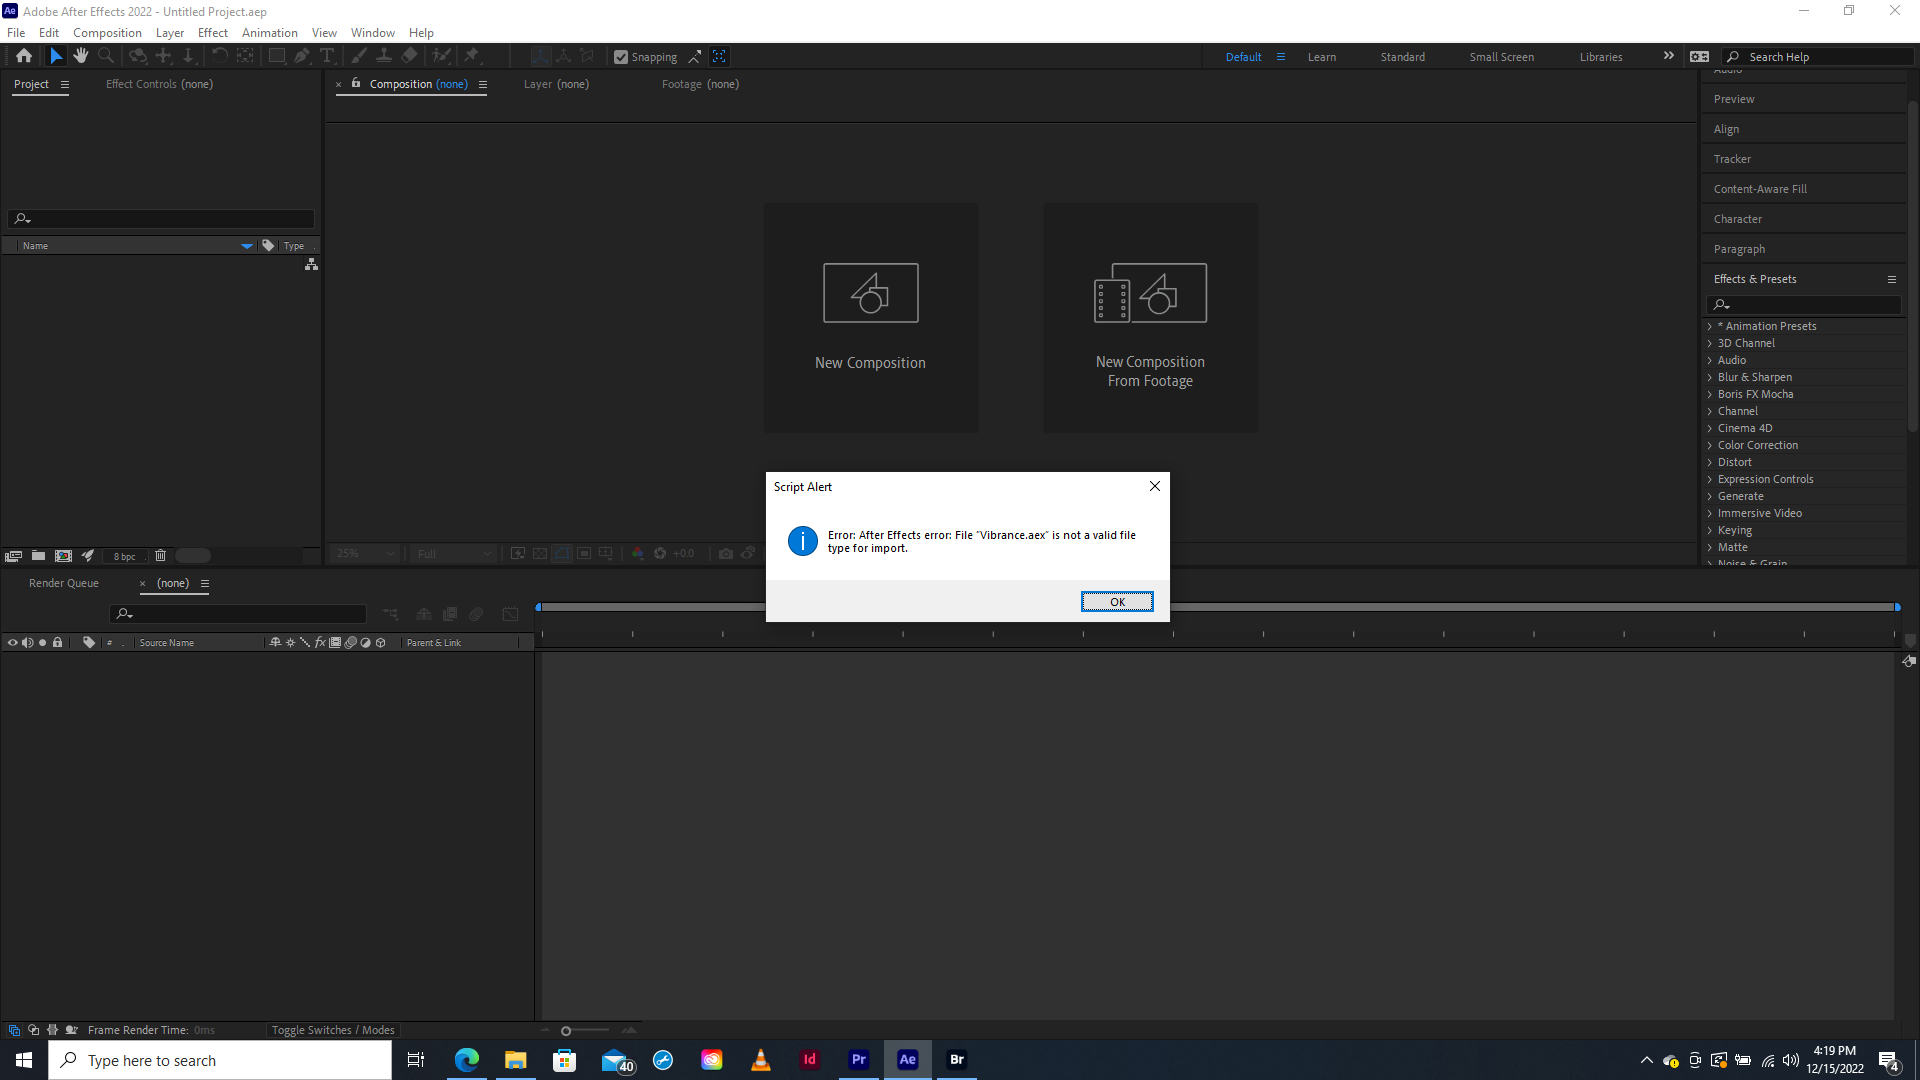Switch to the Render Queue tab
1920x1080 pixels.
[x=63, y=583]
